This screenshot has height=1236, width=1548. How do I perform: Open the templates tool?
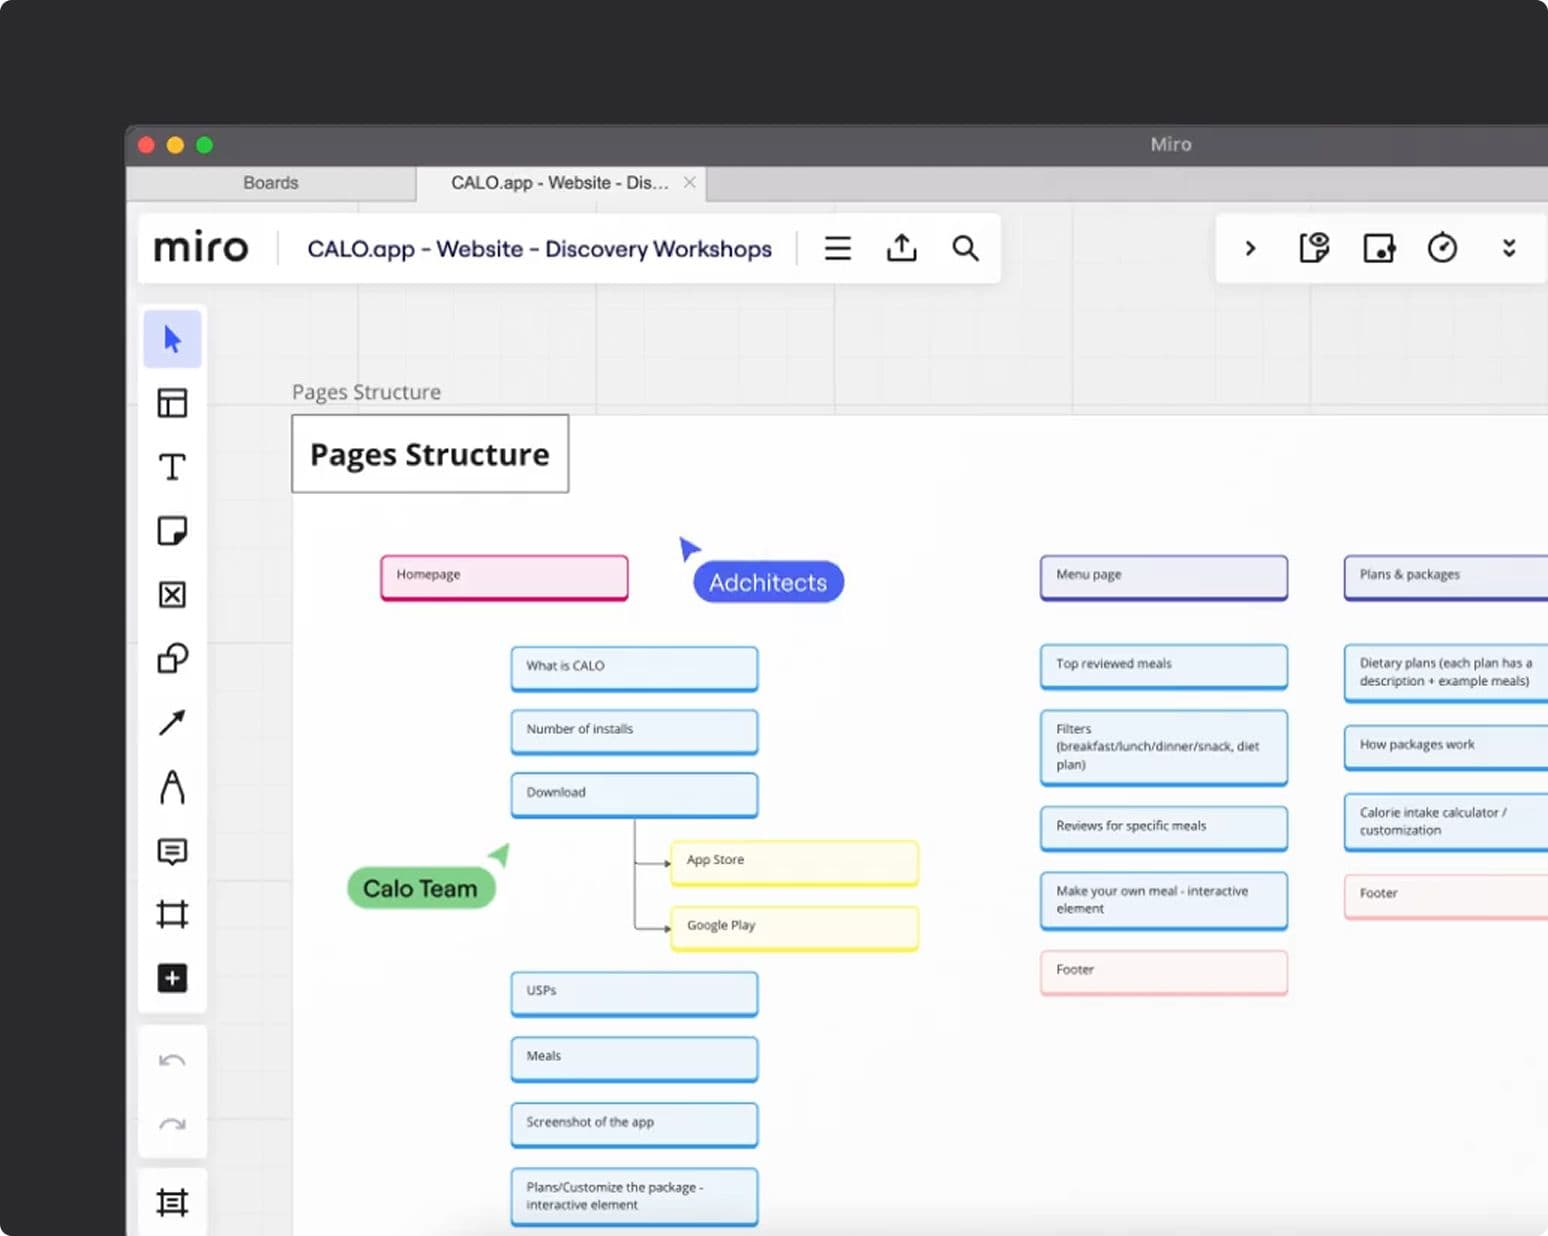[x=172, y=403]
